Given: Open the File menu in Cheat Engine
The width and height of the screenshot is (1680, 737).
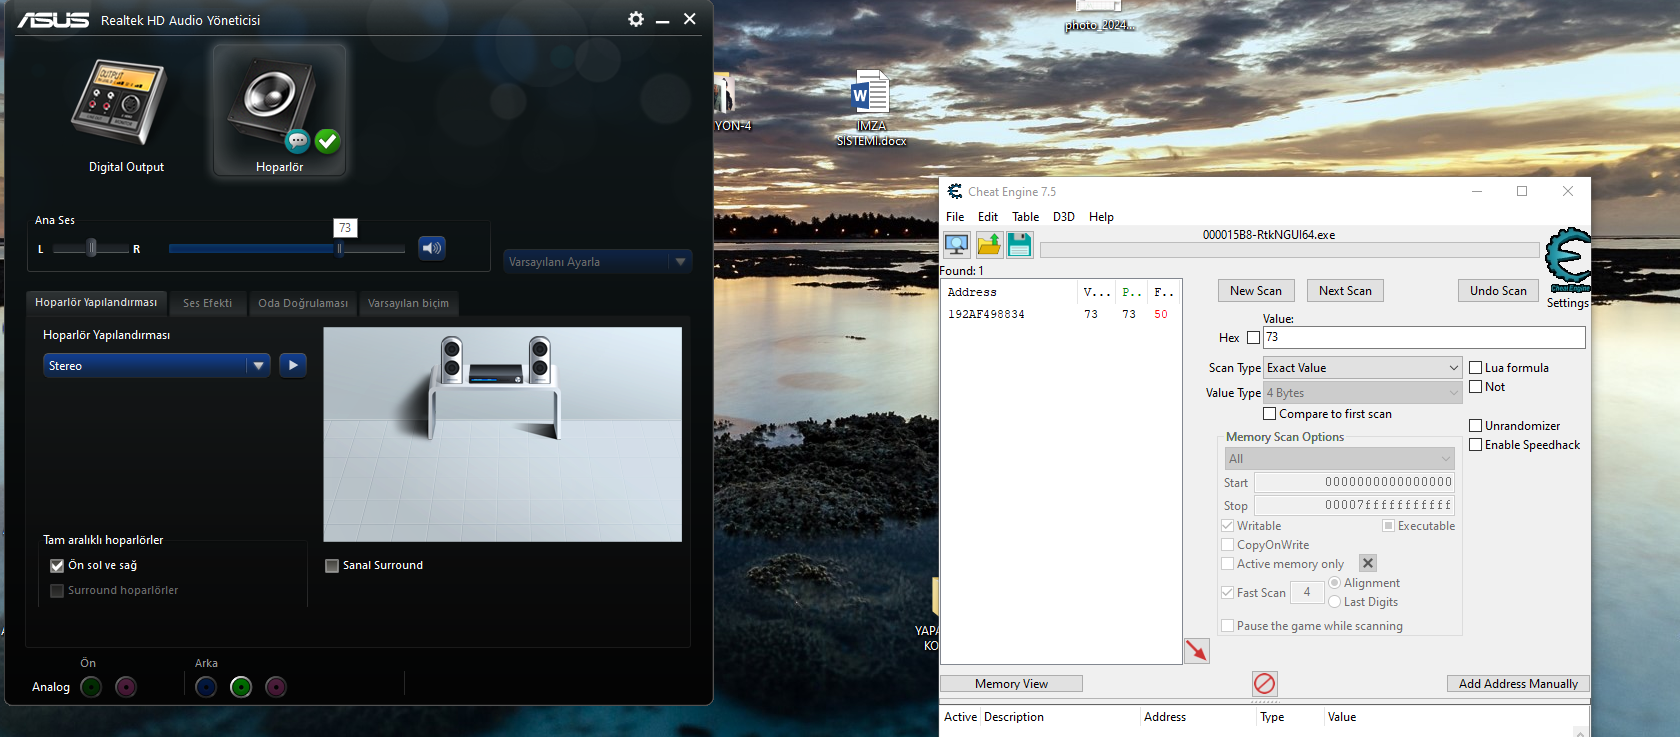Looking at the screenshot, I should point(955,217).
